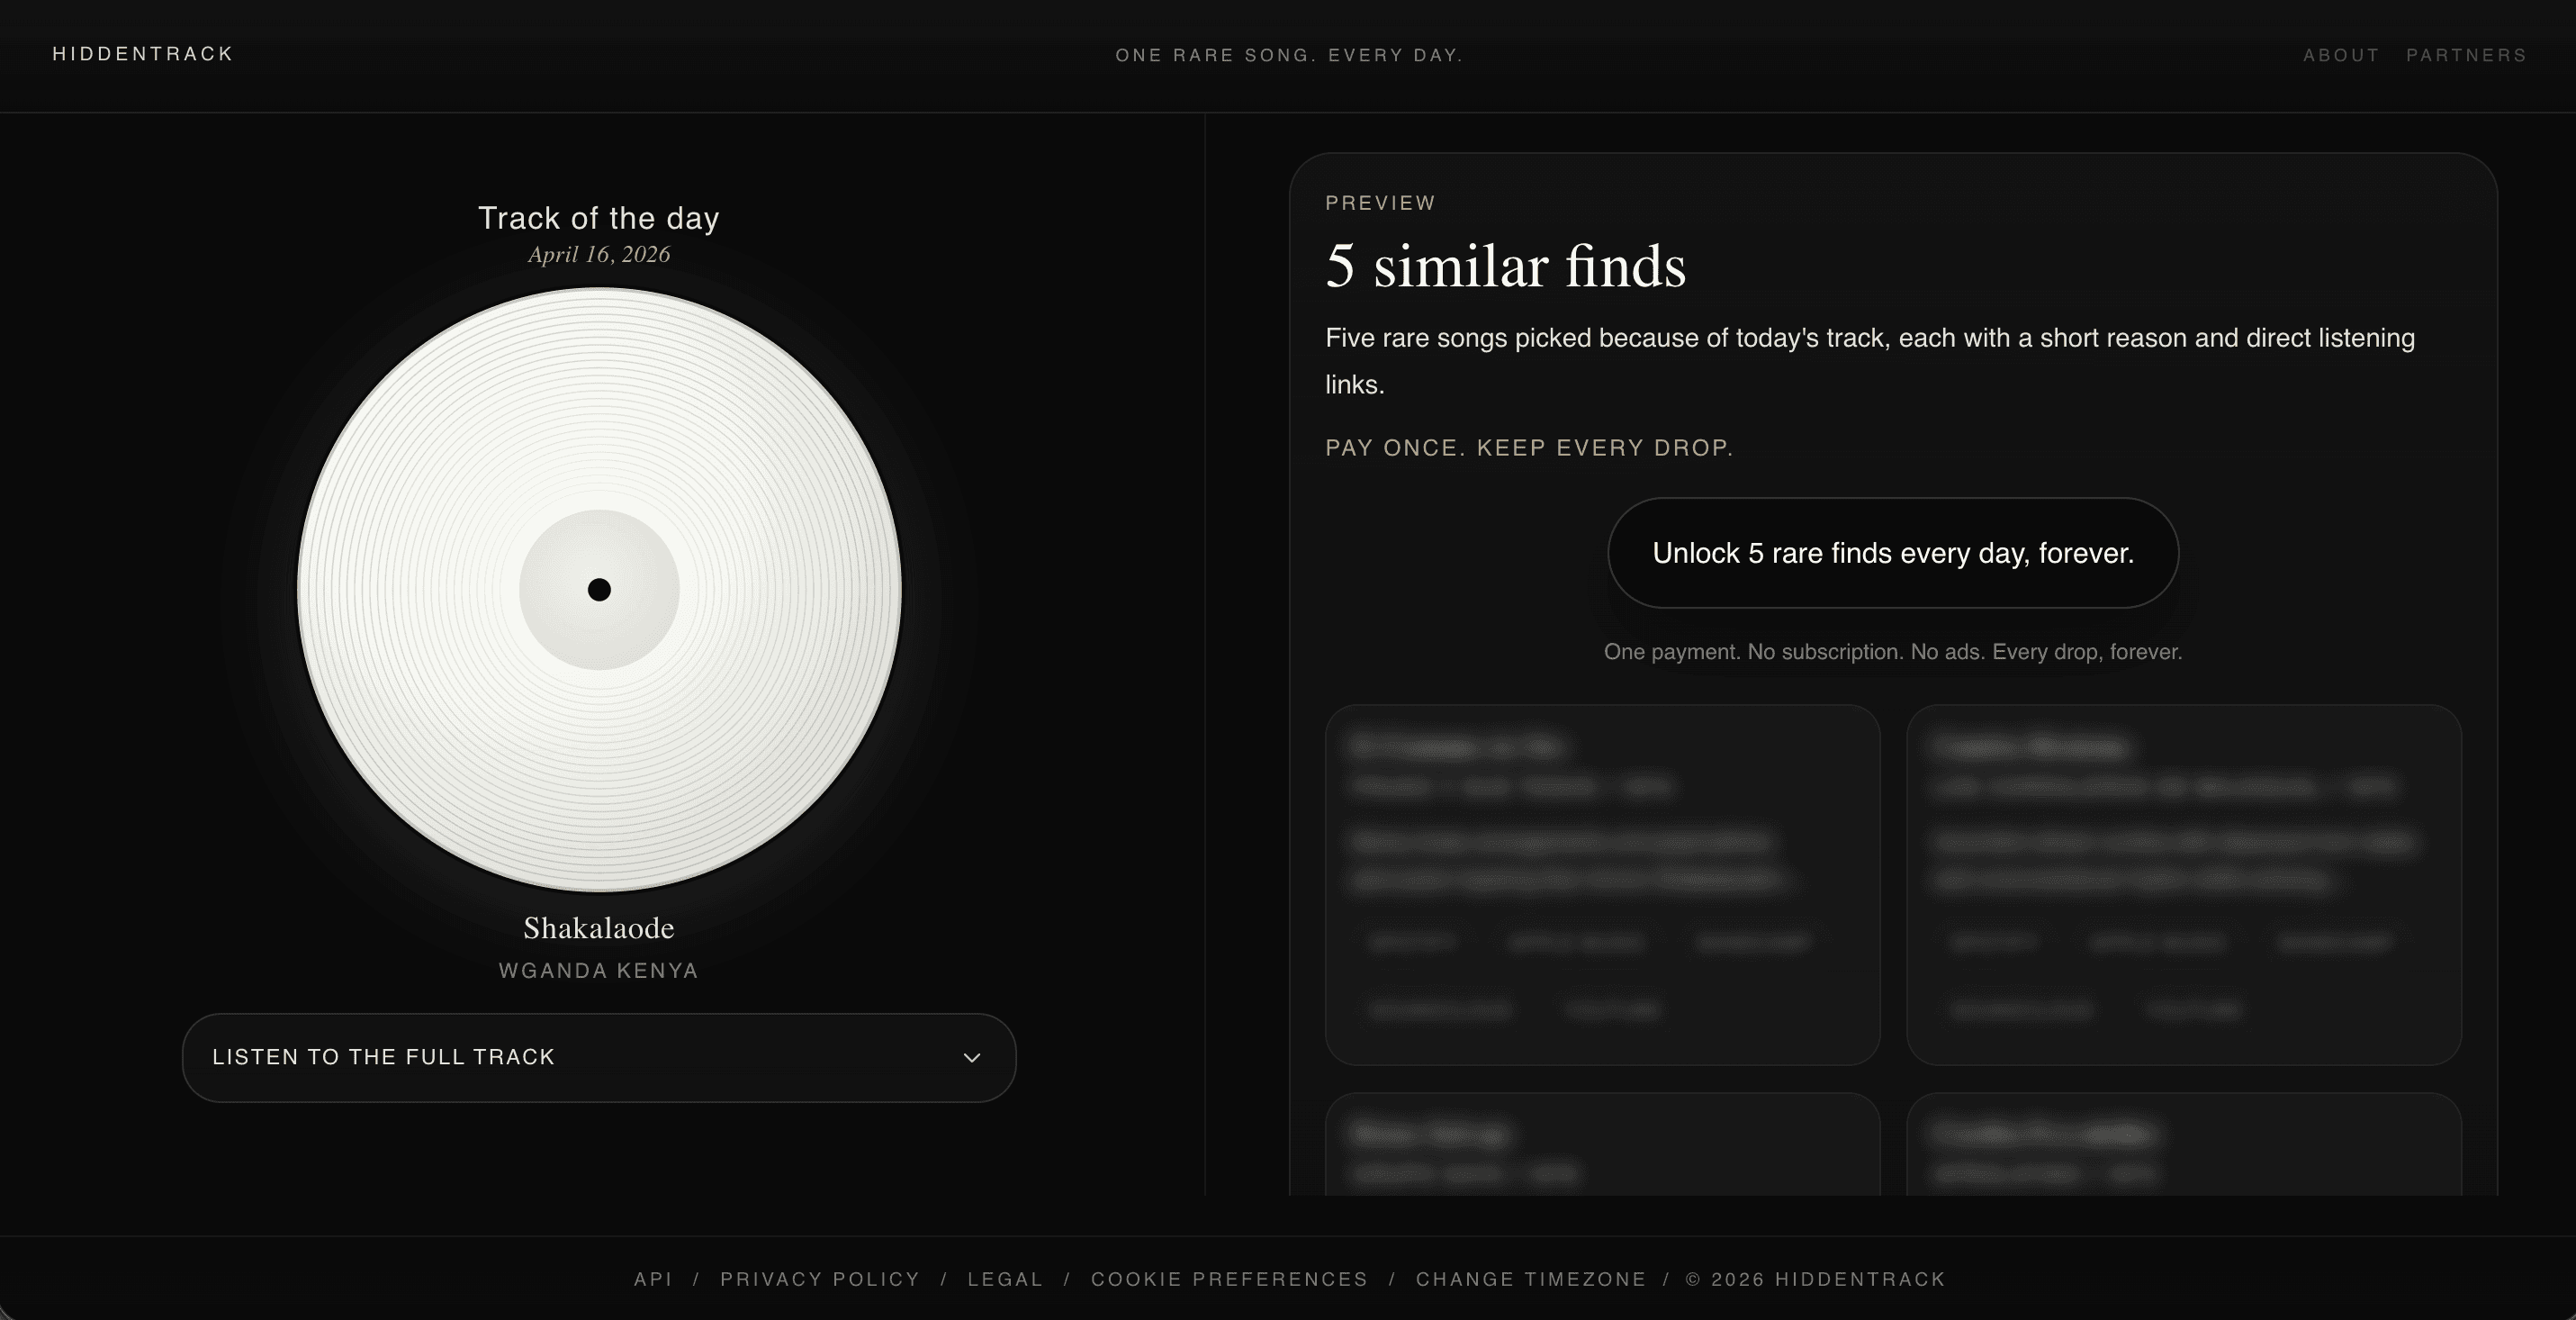The image size is (2576, 1320).
Task: Open Cookie Preferences
Action: click(1229, 1279)
